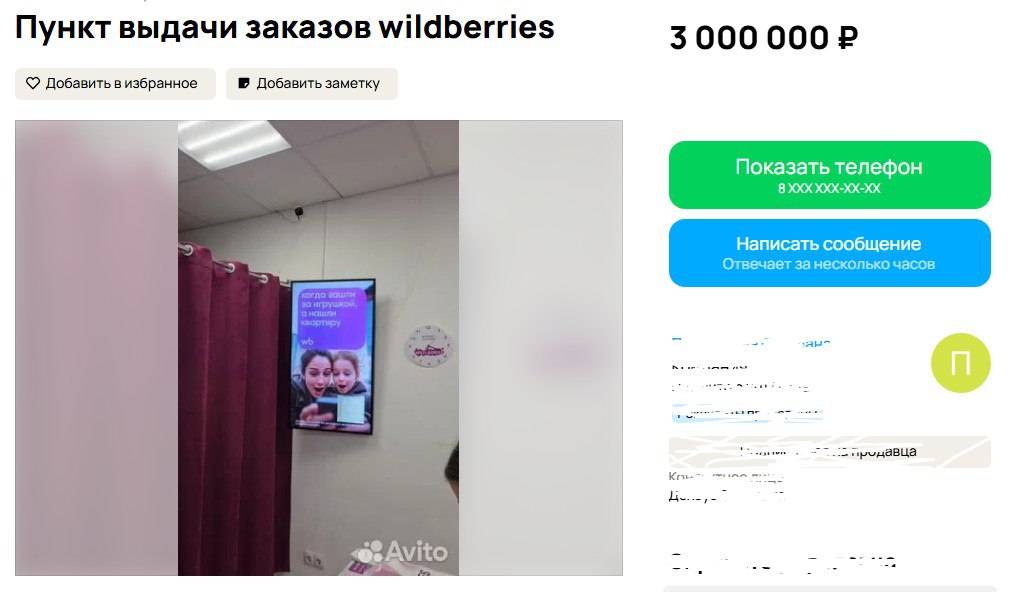The image size is (1024, 592).
Task: Open chat via Написать сообщение button
Action: [x=829, y=253]
